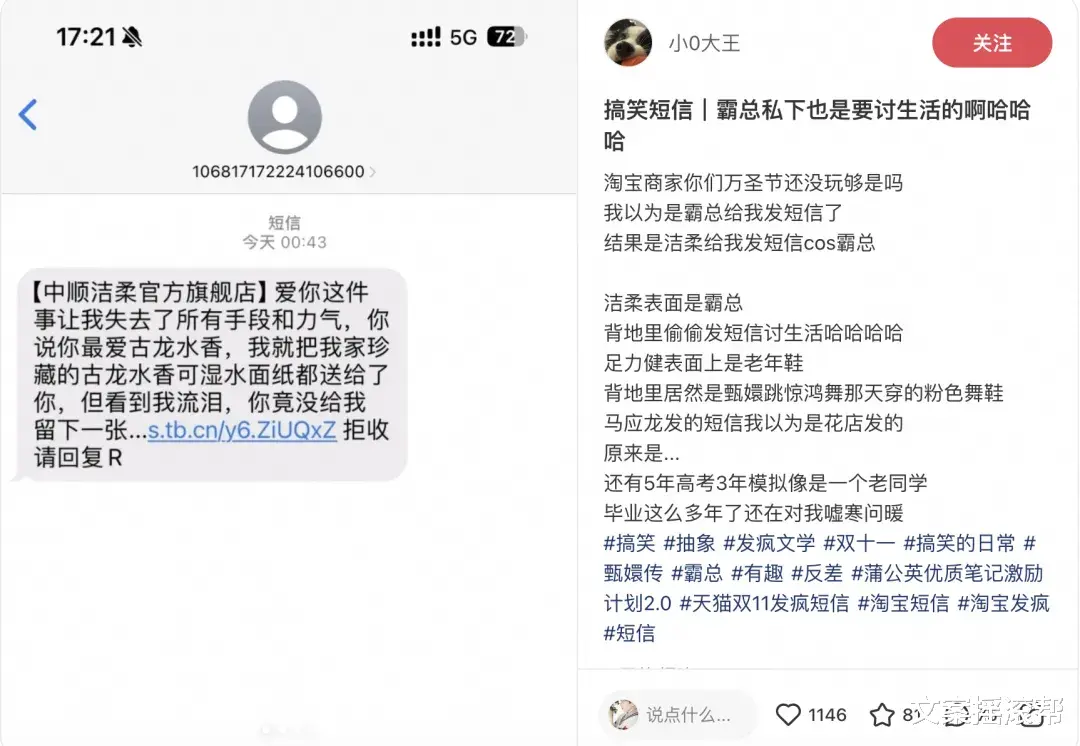
Task: Tap the muted bell status icon
Action: coord(132,37)
